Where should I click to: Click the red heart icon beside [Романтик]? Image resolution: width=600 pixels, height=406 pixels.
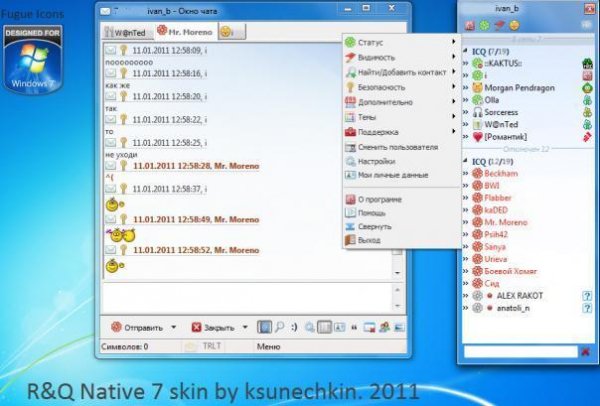click(x=477, y=137)
